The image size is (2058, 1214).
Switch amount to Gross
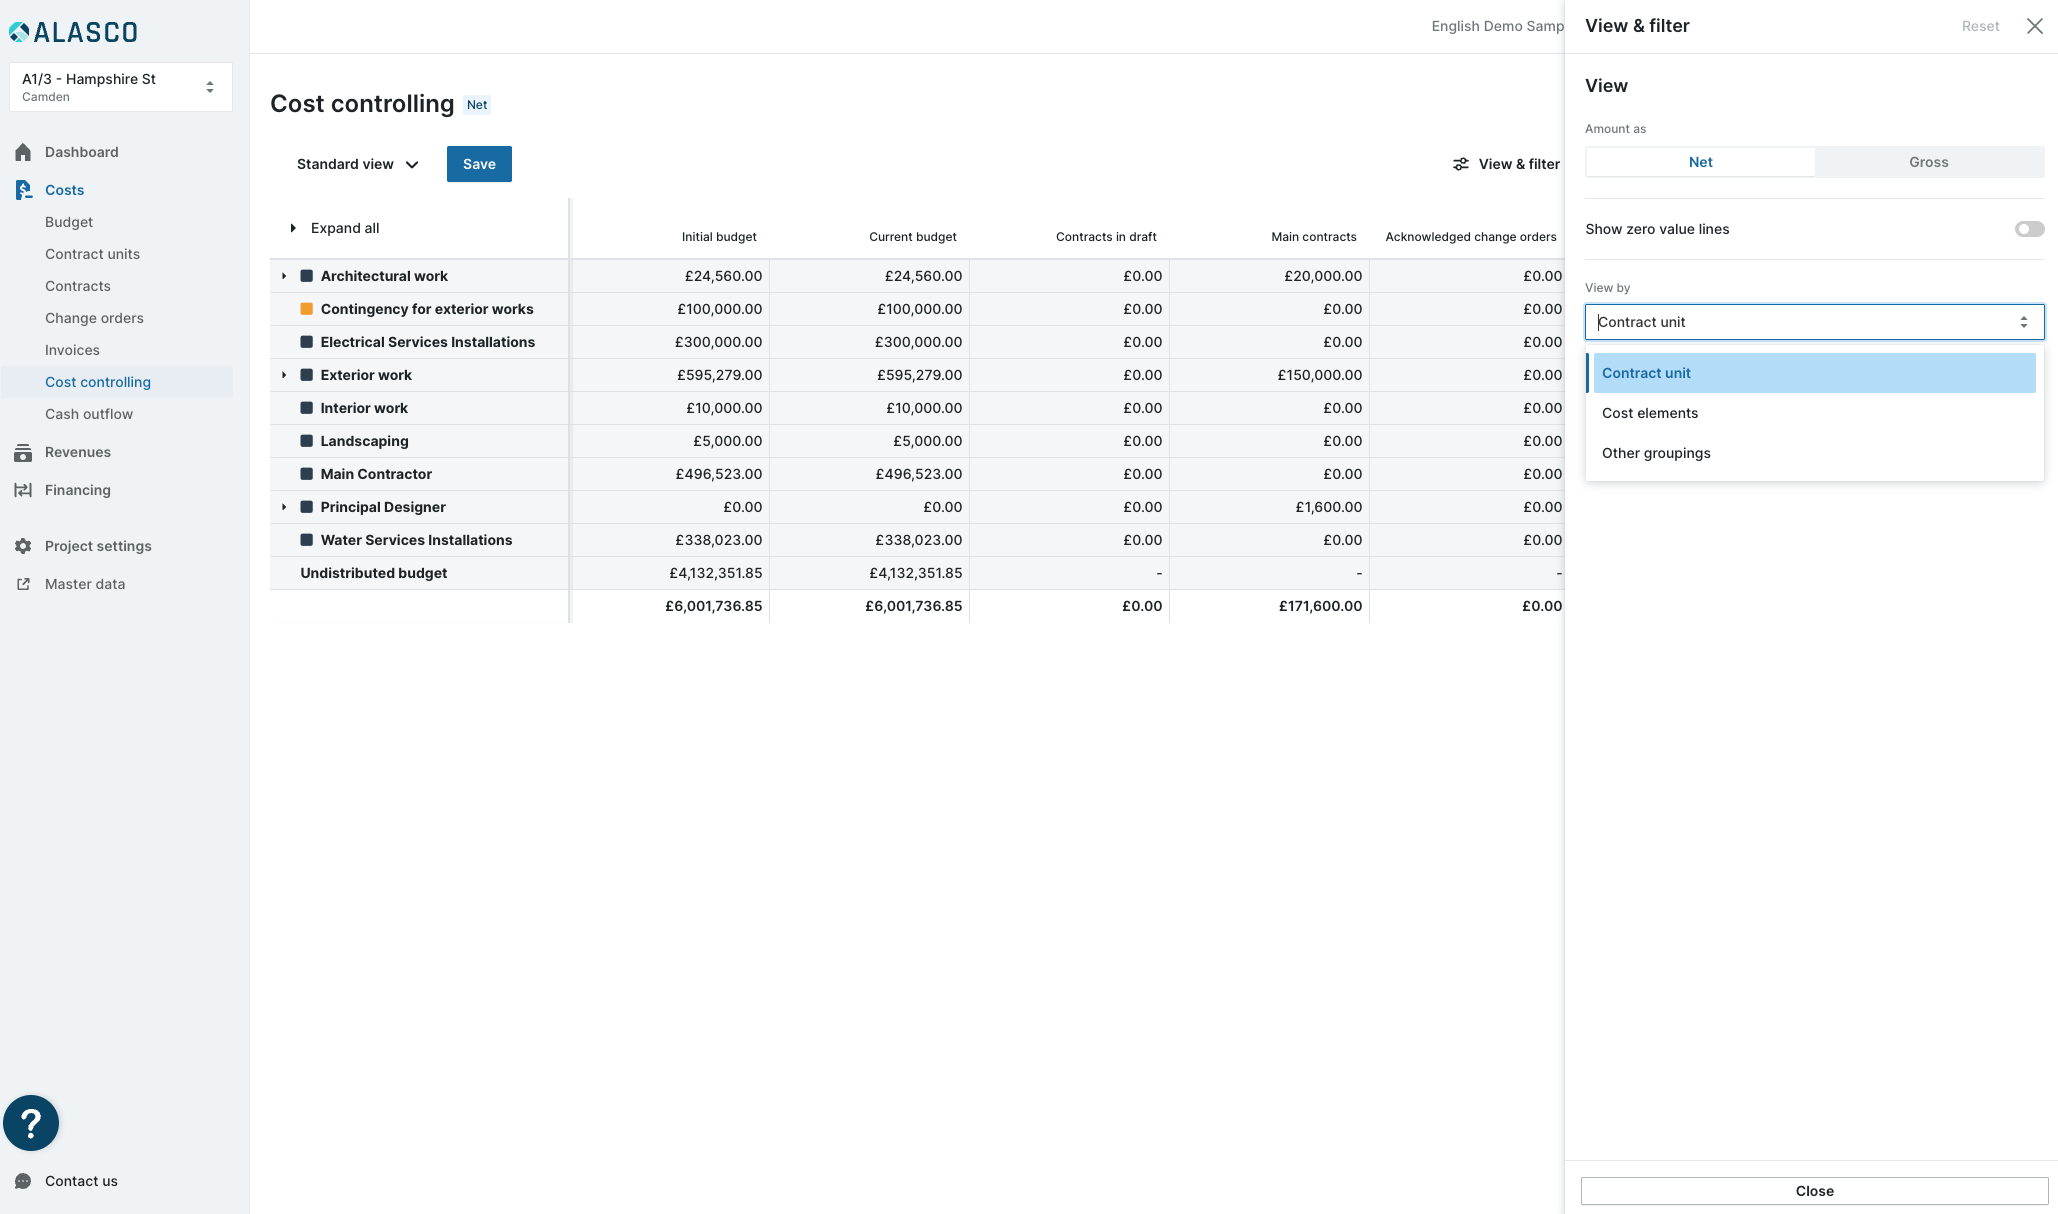click(x=1929, y=162)
